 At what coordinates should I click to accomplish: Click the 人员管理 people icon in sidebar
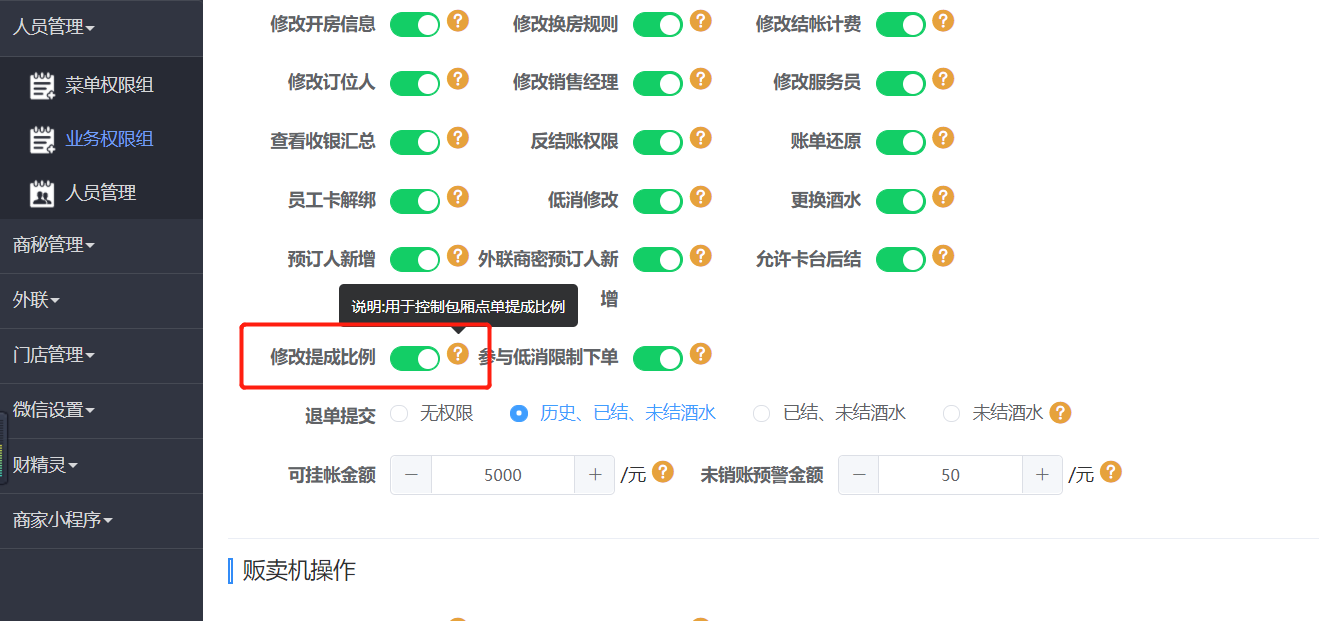[x=41, y=193]
